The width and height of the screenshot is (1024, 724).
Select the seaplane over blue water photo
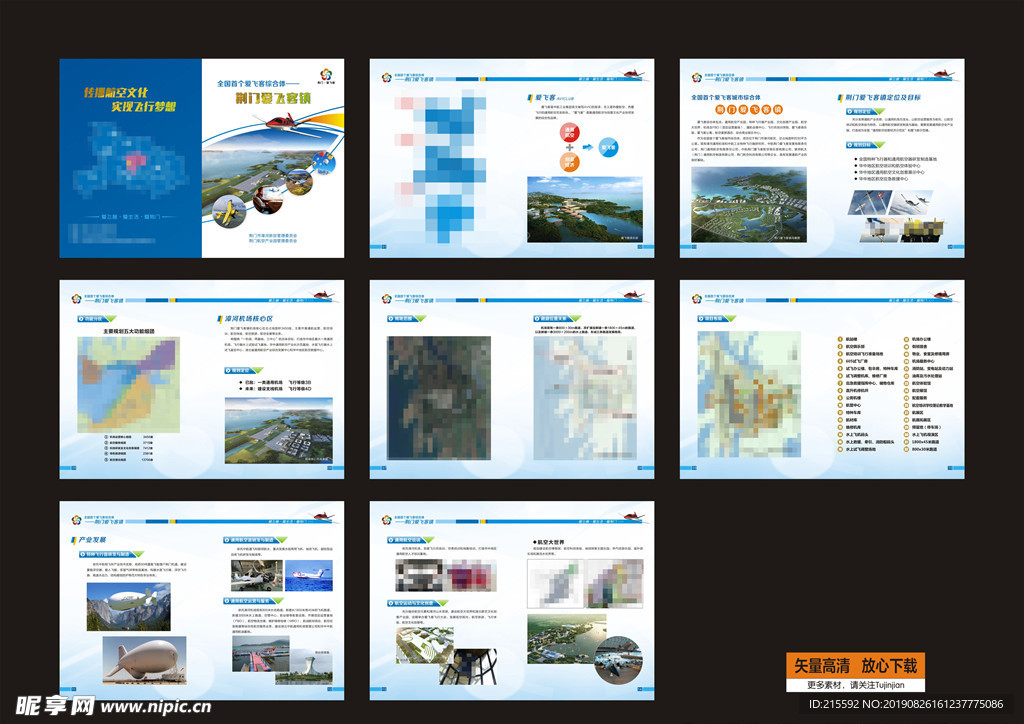tap(309, 575)
